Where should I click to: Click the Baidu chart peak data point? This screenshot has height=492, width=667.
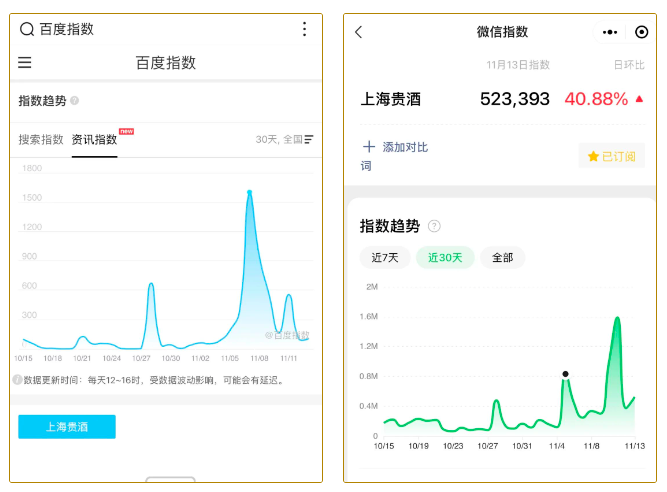point(250,192)
